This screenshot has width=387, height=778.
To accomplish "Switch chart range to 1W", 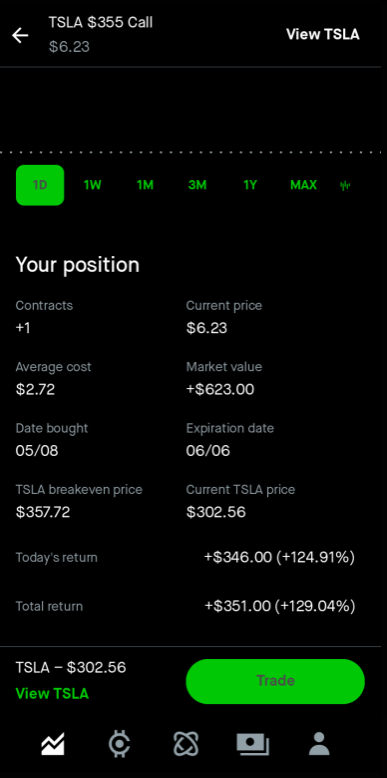I will point(93,185).
